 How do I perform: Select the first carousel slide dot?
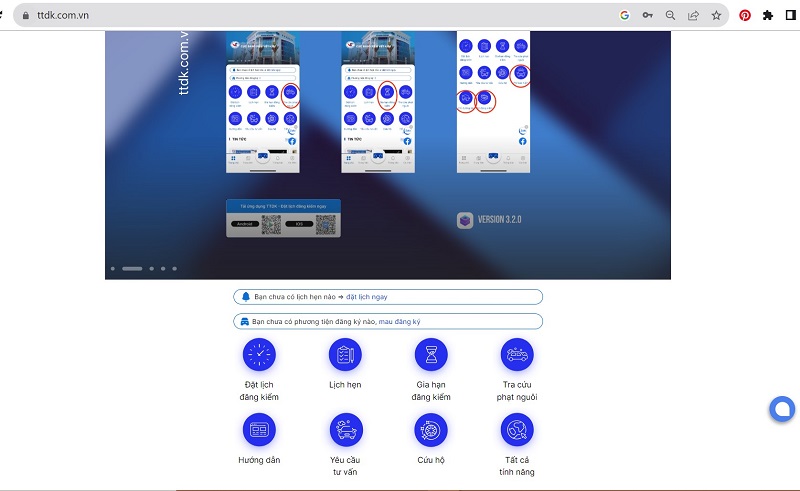(112, 268)
